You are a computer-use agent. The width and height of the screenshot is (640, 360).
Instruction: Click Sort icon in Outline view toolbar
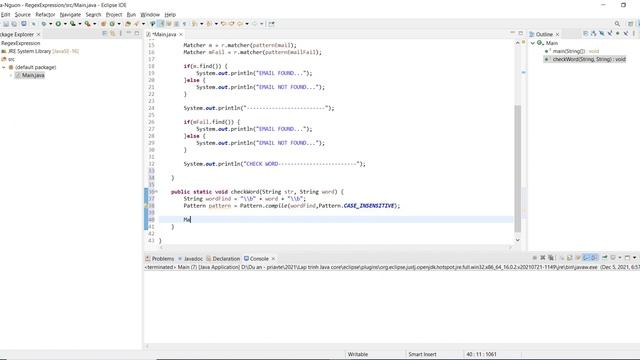(x=593, y=33)
